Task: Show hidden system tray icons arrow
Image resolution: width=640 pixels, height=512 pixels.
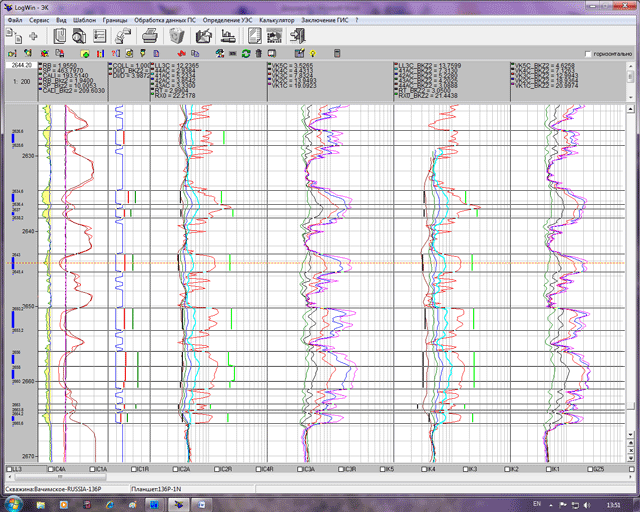Action: [551, 505]
